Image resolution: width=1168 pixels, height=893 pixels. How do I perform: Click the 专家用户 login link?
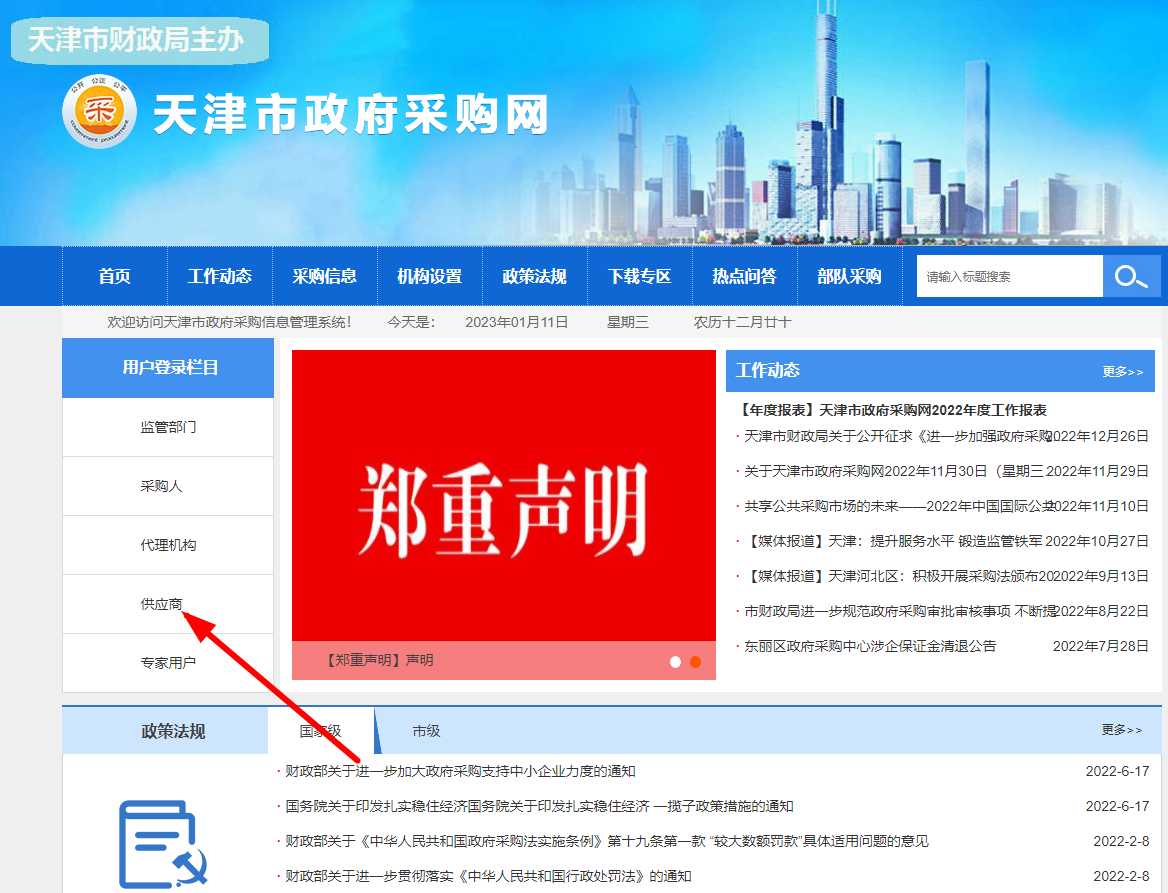coord(168,663)
